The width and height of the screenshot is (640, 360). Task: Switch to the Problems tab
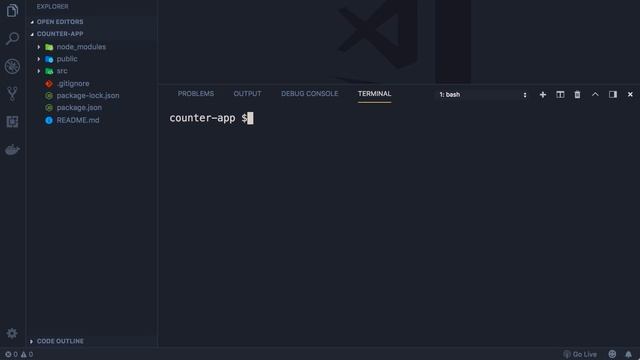196,94
